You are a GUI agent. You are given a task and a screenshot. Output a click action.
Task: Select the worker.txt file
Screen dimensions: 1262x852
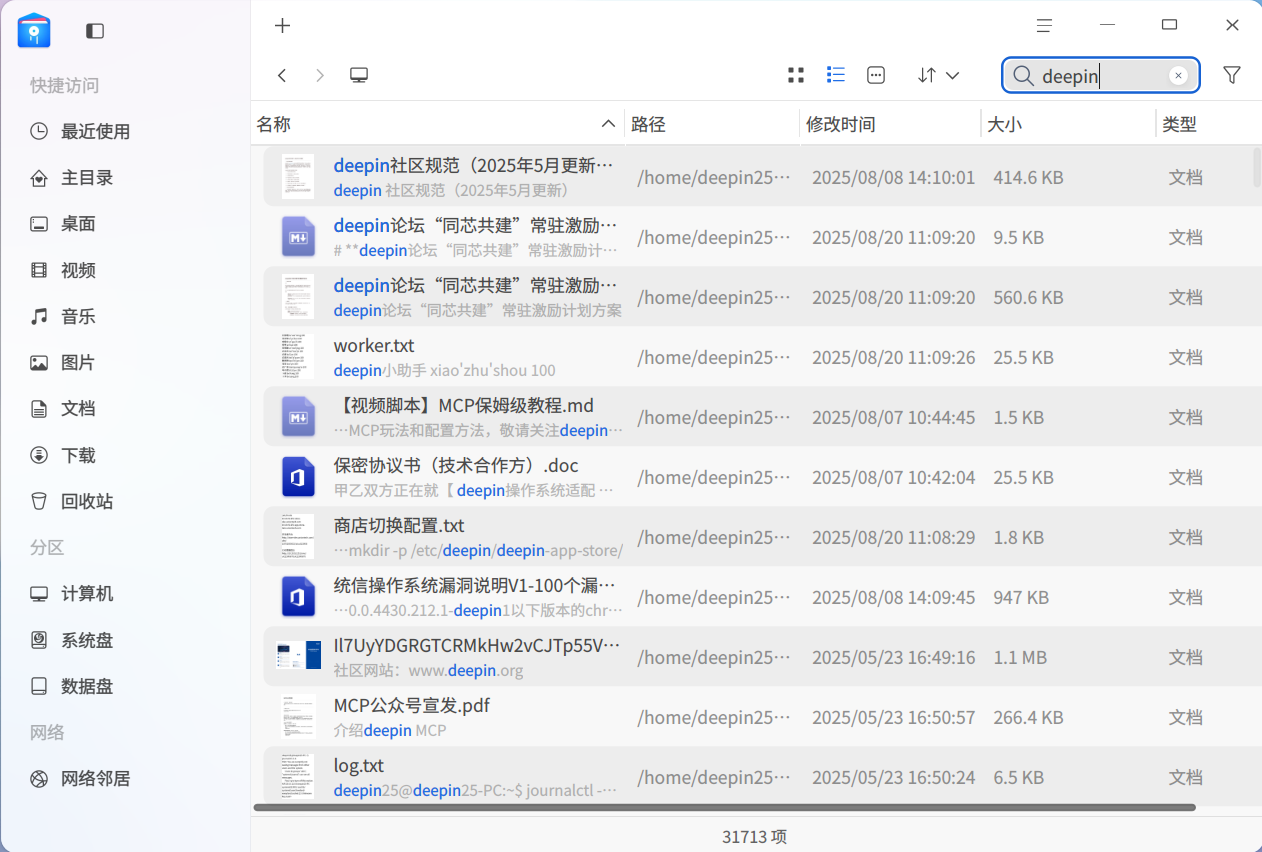point(374,346)
